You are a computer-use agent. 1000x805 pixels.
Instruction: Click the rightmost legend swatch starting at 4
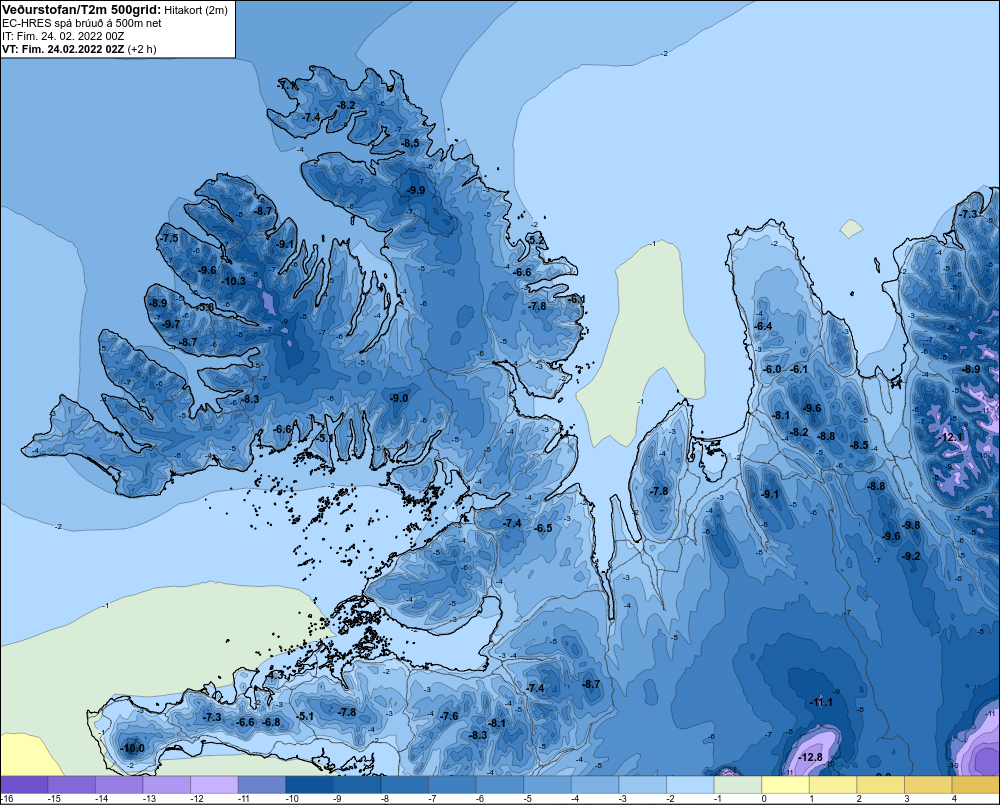pyautogui.click(x=975, y=784)
